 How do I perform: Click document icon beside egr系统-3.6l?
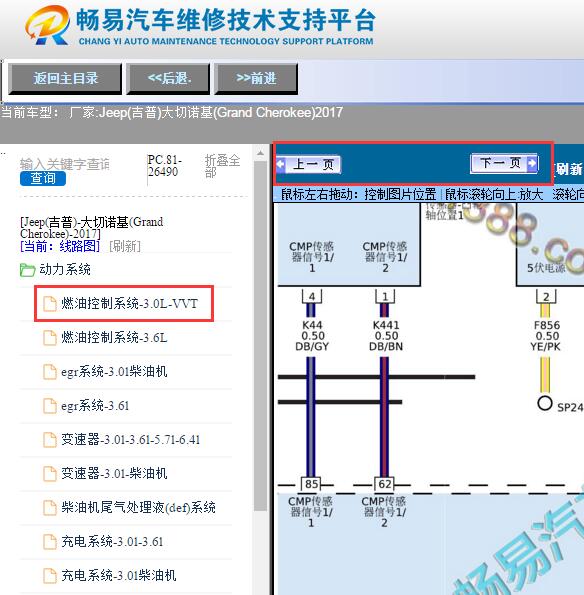coord(50,406)
